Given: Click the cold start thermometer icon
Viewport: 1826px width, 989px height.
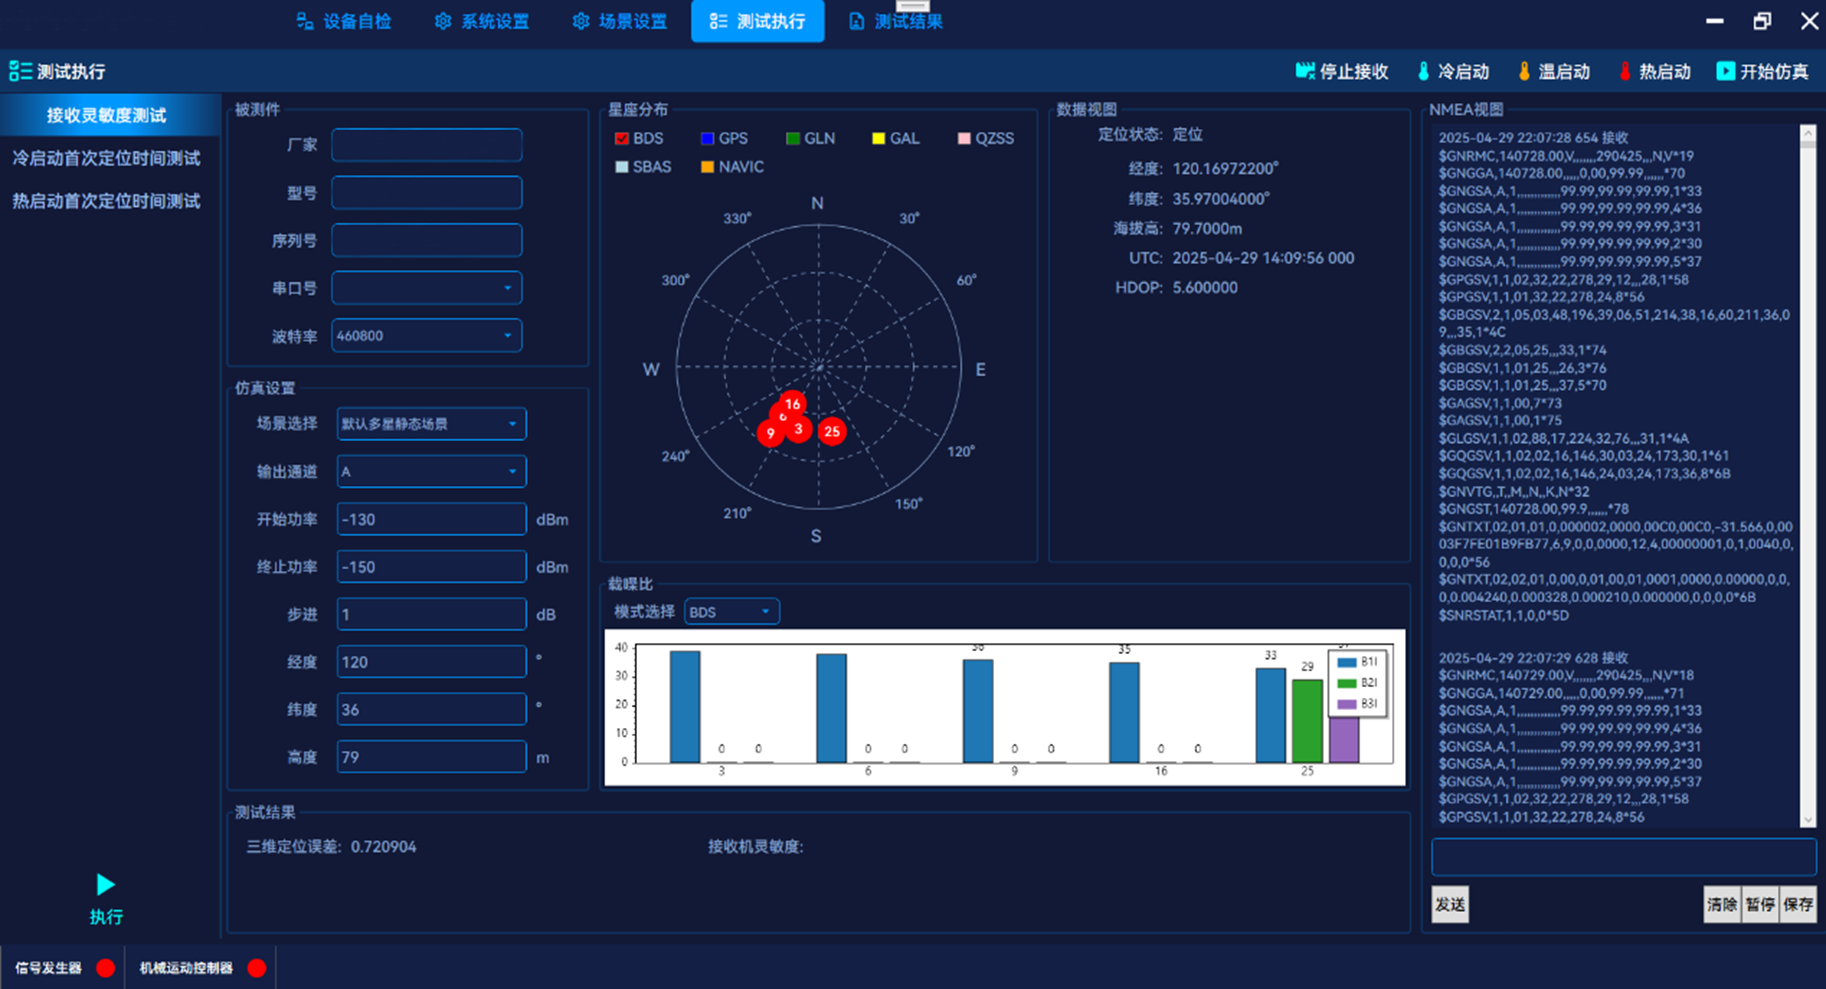Looking at the screenshot, I should coord(1423,71).
